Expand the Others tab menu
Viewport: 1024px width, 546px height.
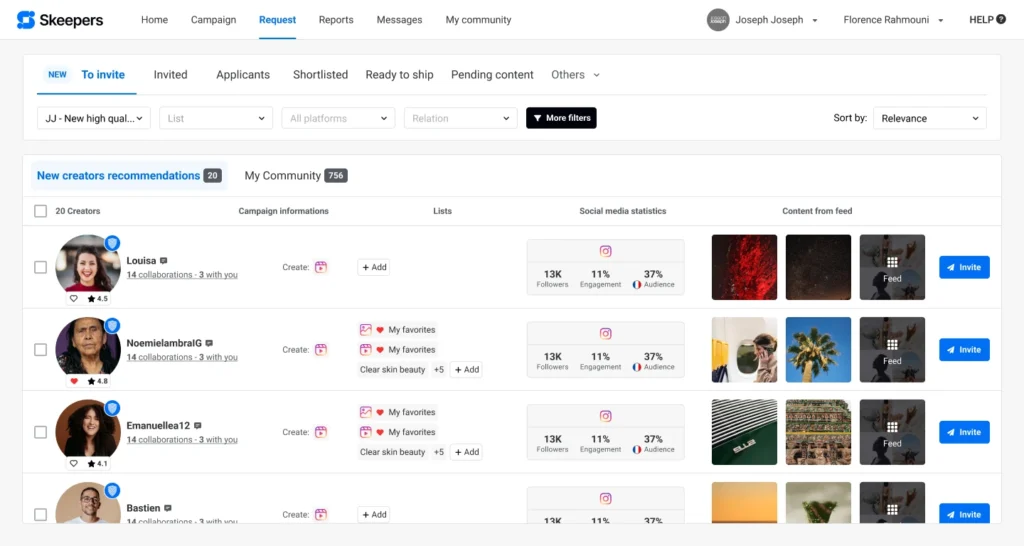pyautogui.click(x=575, y=74)
